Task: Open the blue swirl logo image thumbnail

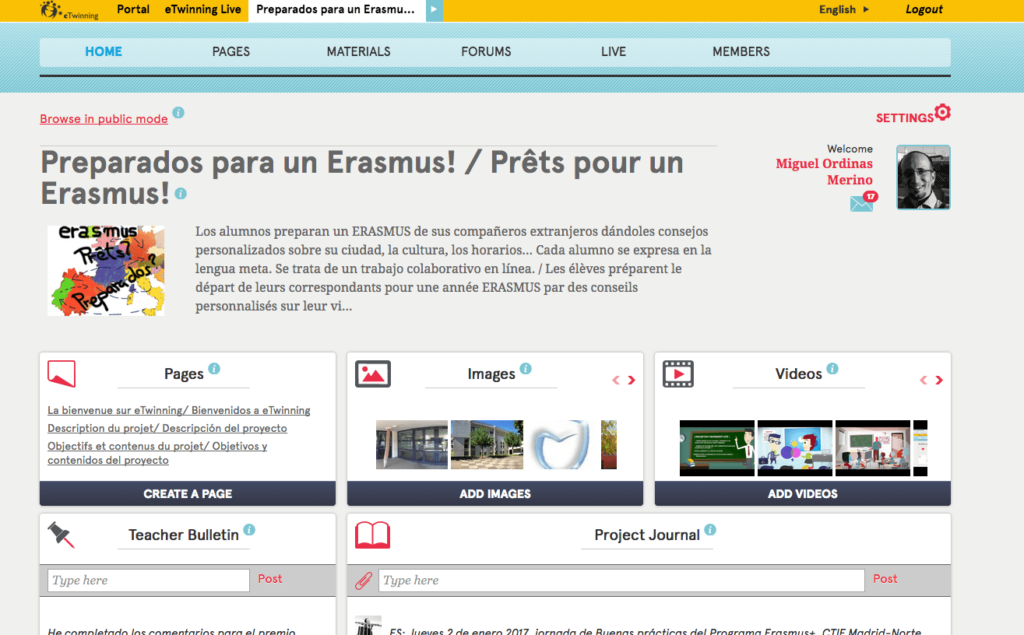Action: tap(562, 444)
